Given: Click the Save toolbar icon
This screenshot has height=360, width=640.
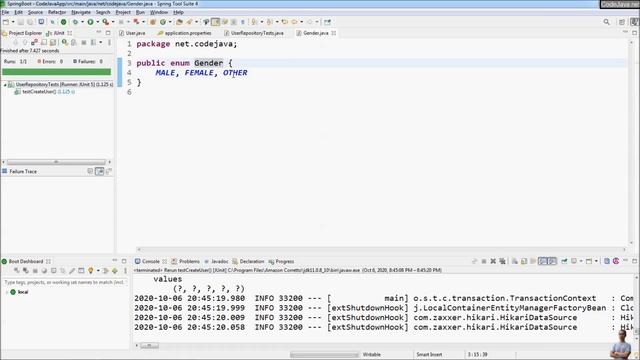Looking at the screenshot, I should (x=21, y=22).
